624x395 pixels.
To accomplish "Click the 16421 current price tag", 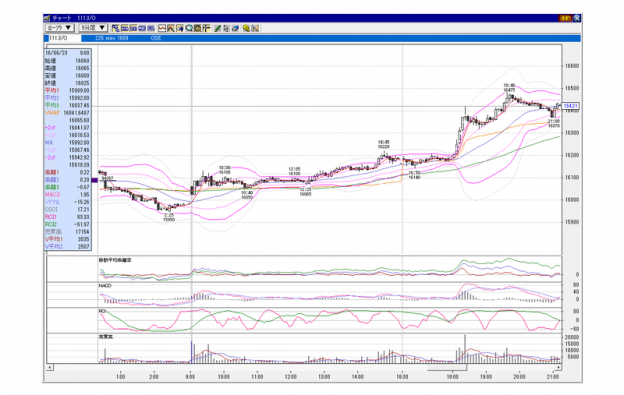I will (x=570, y=106).
